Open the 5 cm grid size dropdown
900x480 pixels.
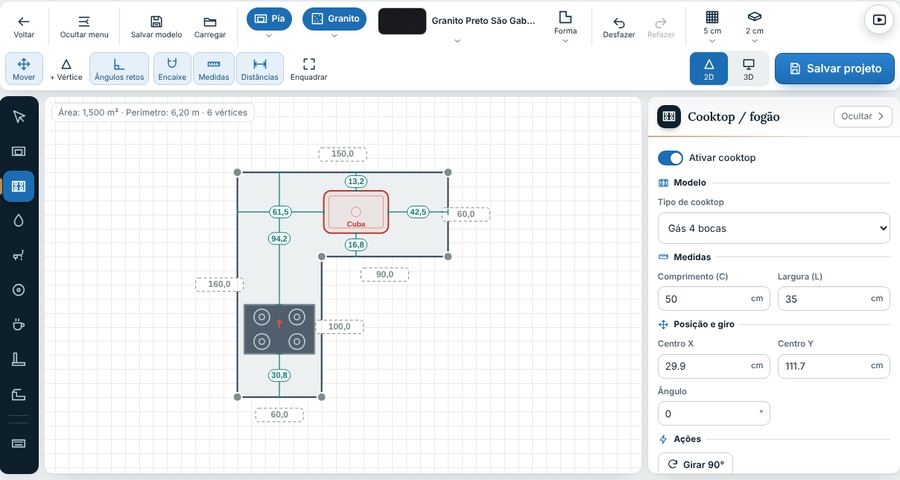[712, 26]
